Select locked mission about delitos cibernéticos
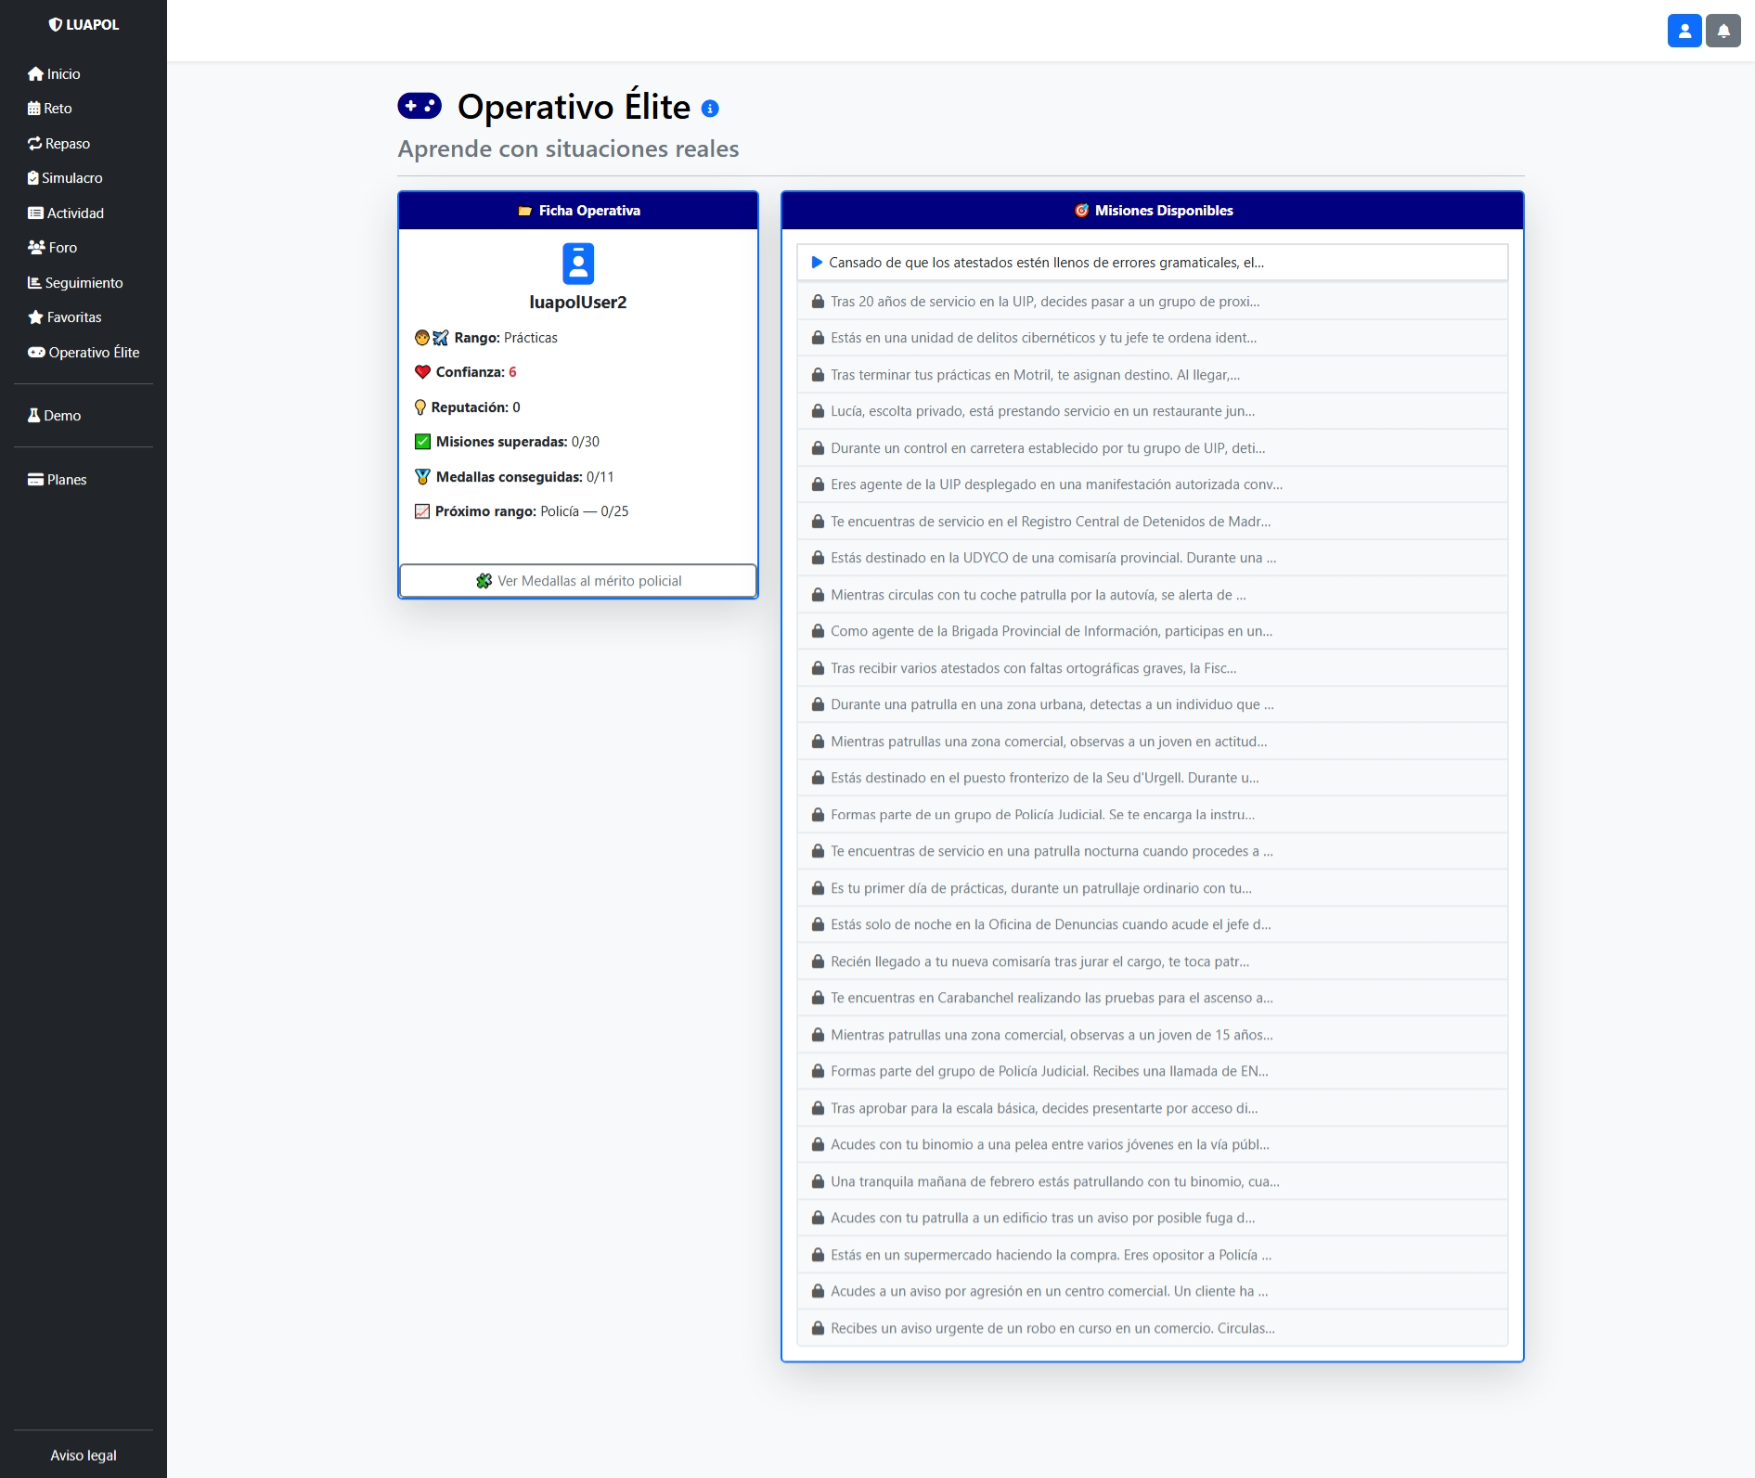1755x1478 pixels. [1043, 338]
